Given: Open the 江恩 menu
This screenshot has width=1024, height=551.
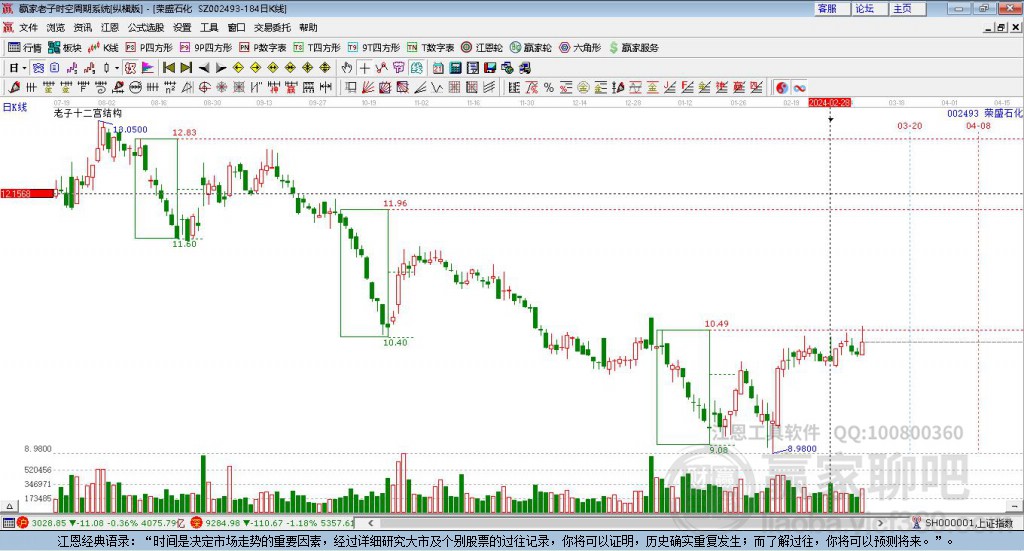Looking at the screenshot, I should click(x=110, y=27).
